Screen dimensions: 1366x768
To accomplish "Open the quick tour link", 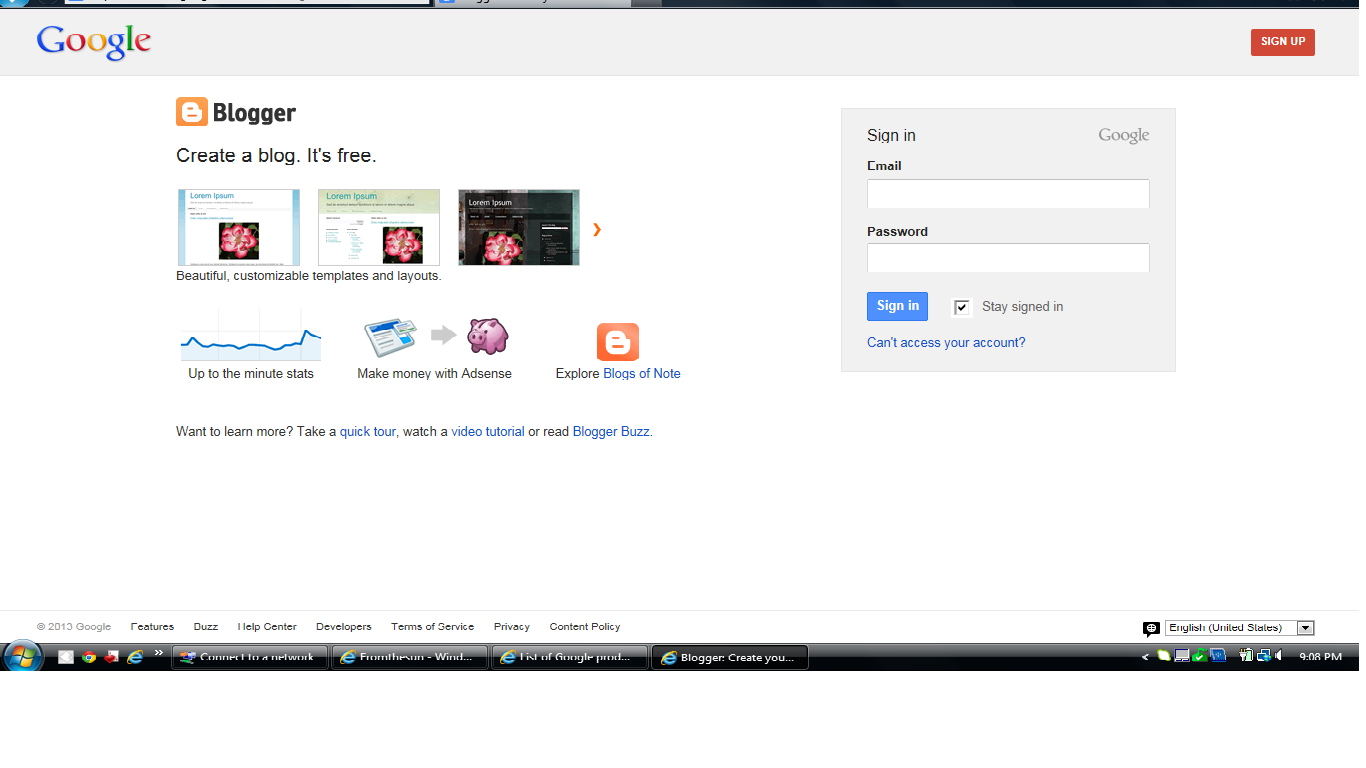I will tap(368, 432).
